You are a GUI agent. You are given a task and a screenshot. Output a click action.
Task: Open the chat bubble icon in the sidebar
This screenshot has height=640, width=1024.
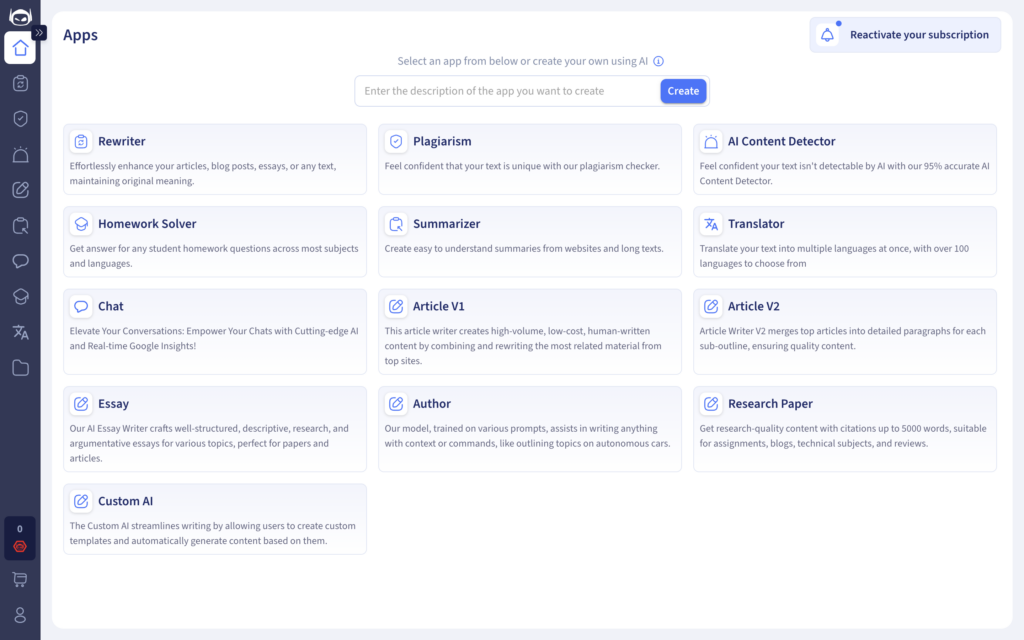coord(20,261)
